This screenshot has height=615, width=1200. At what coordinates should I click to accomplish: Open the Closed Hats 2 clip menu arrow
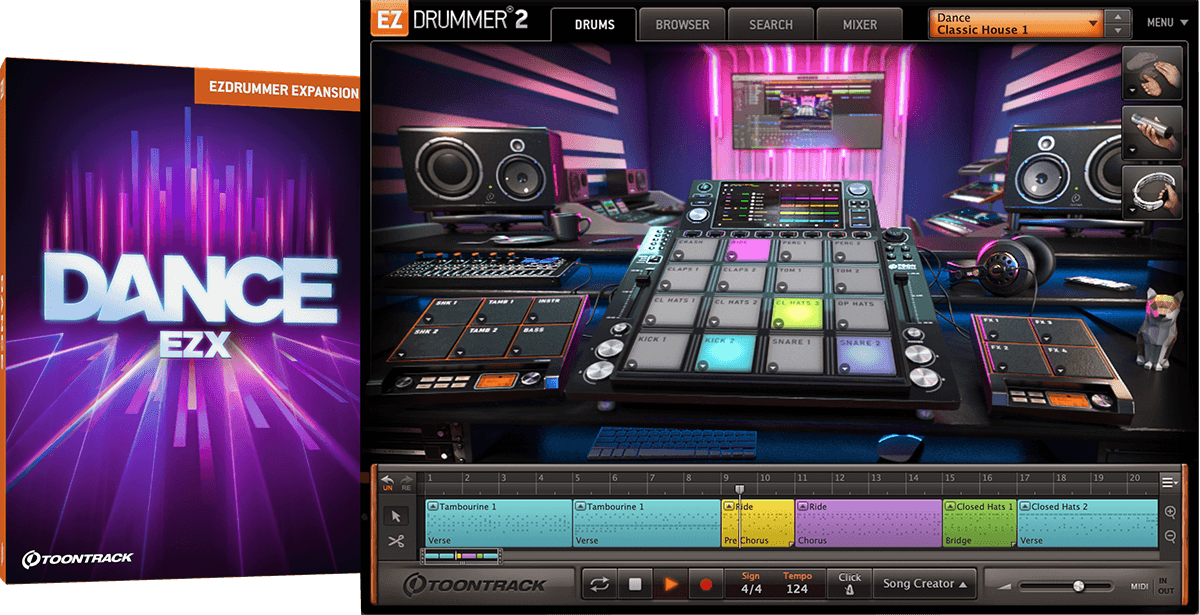(x=1025, y=507)
